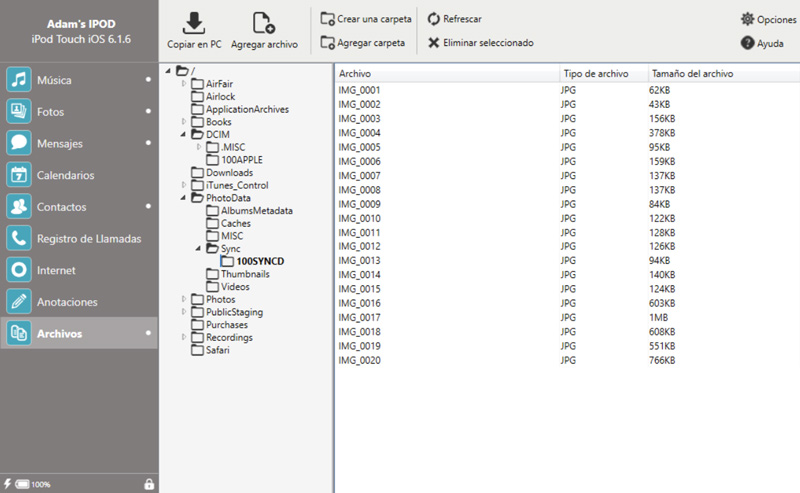800x493 pixels.
Task: Open the Internet section icon
Action: point(19,269)
